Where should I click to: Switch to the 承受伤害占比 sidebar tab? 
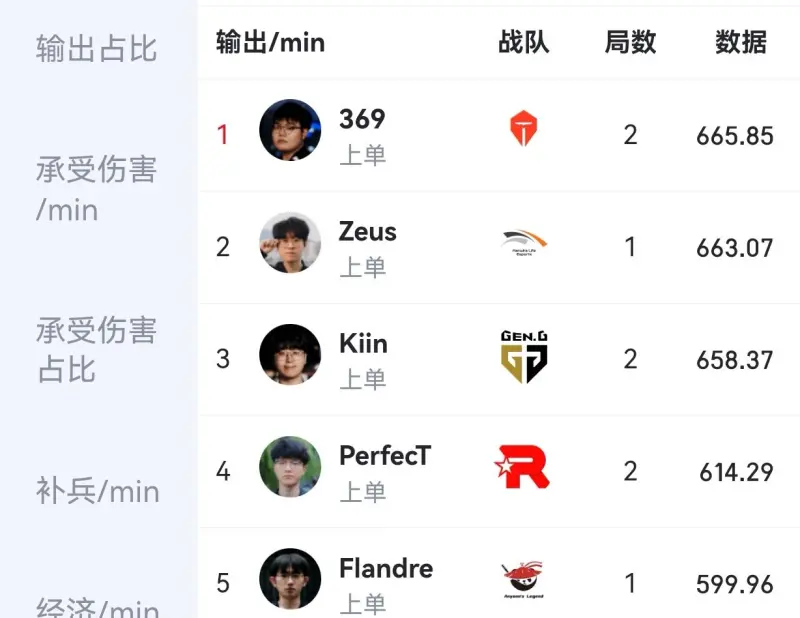97,349
